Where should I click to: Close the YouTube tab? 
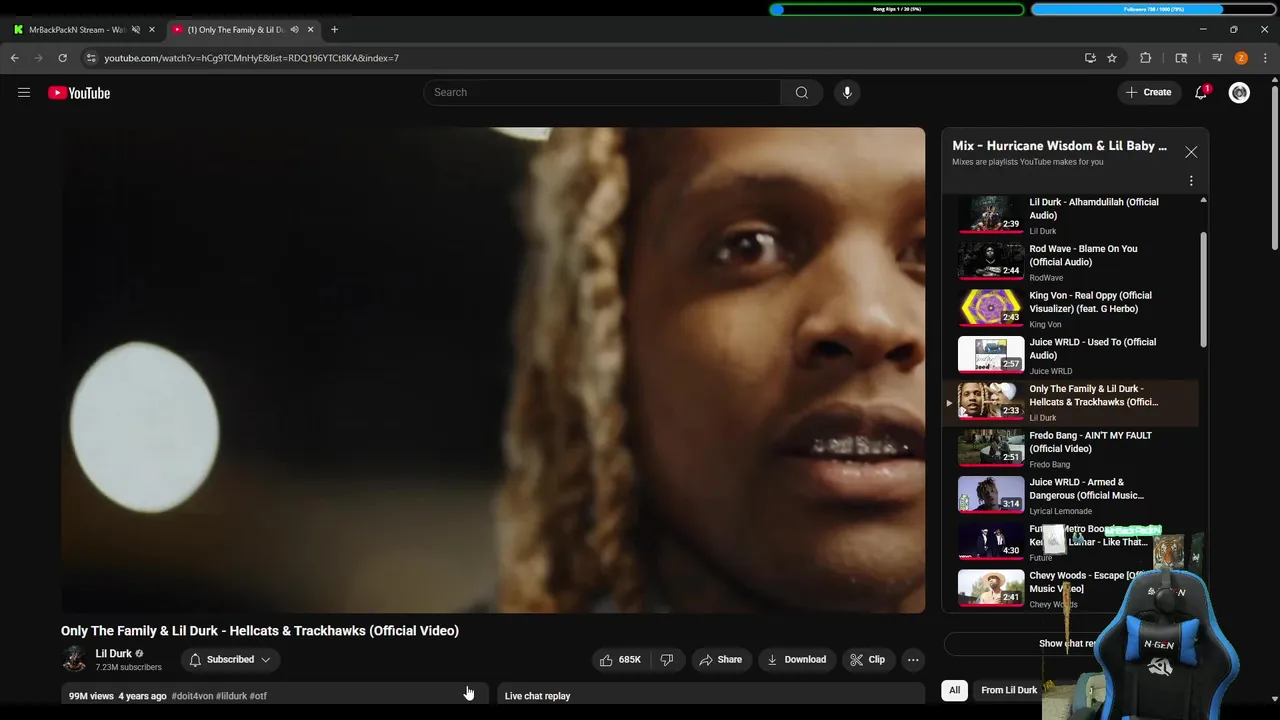click(x=310, y=30)
